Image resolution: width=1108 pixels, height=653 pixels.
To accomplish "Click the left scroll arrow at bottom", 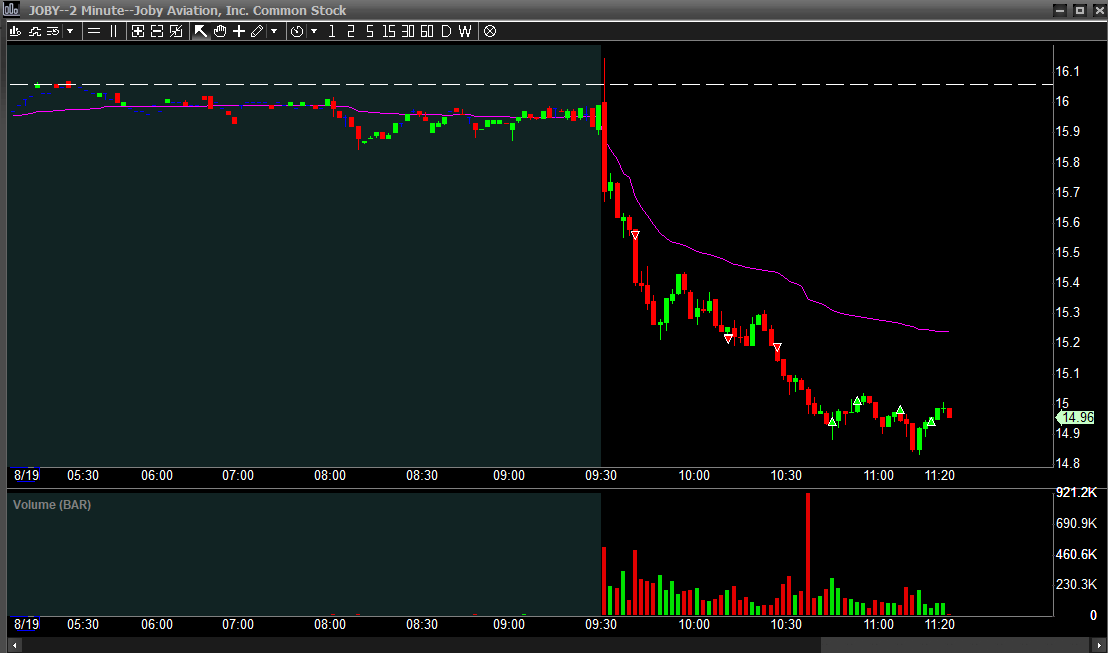I will [x=15, y=645].
